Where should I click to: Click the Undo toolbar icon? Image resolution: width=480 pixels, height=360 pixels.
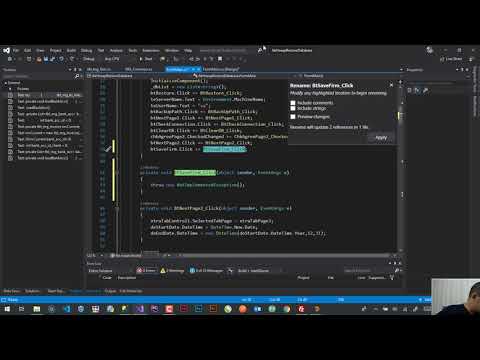[62, 59]
